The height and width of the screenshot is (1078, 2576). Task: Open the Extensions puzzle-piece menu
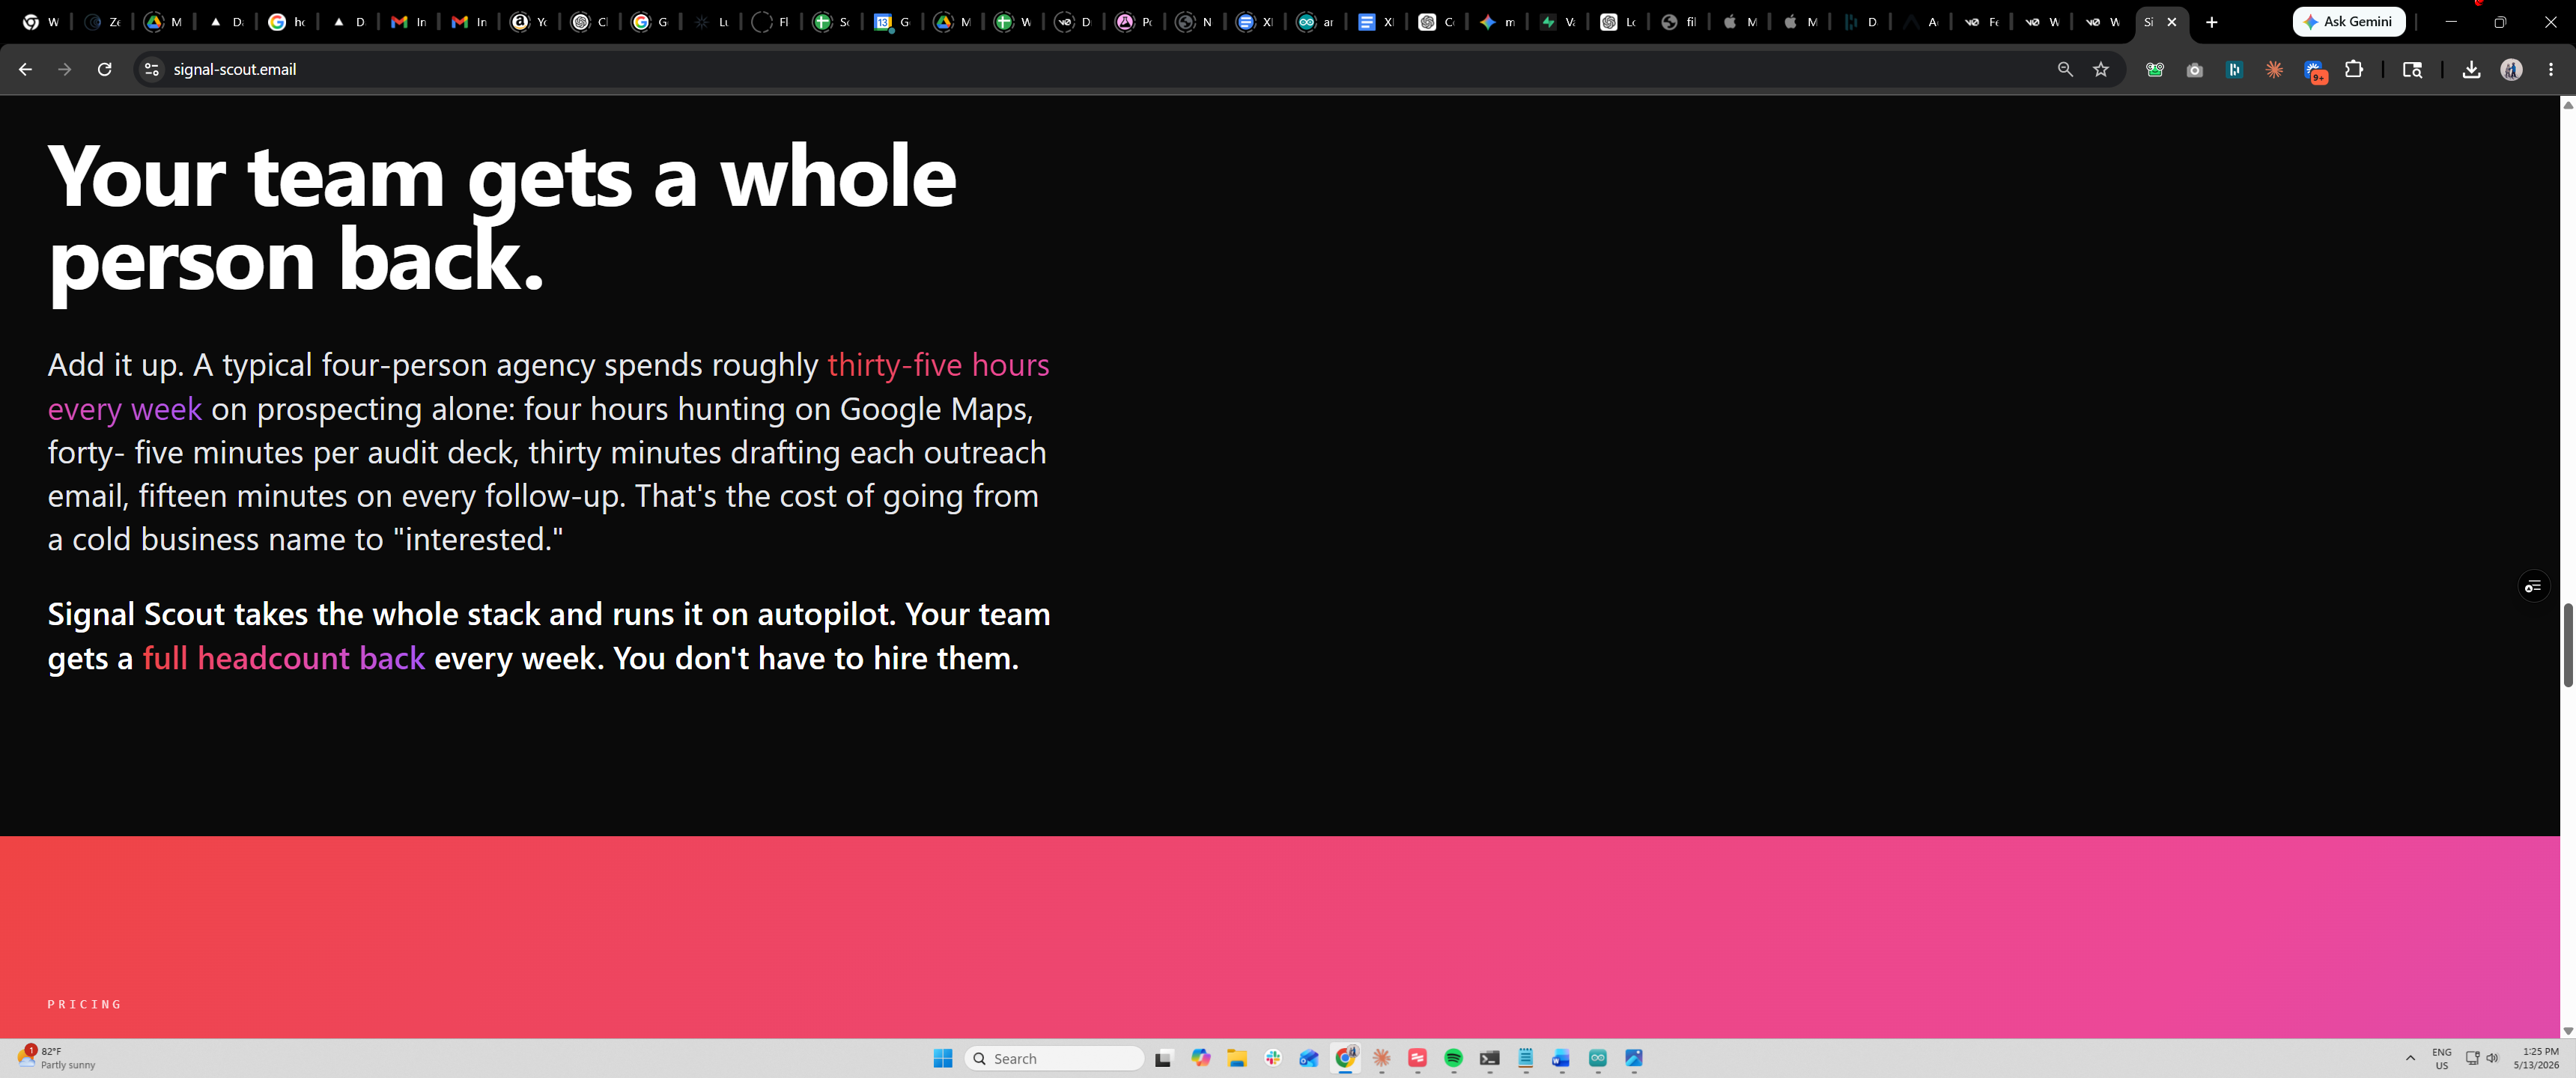pyautogui.click(x=2354, y=70)
